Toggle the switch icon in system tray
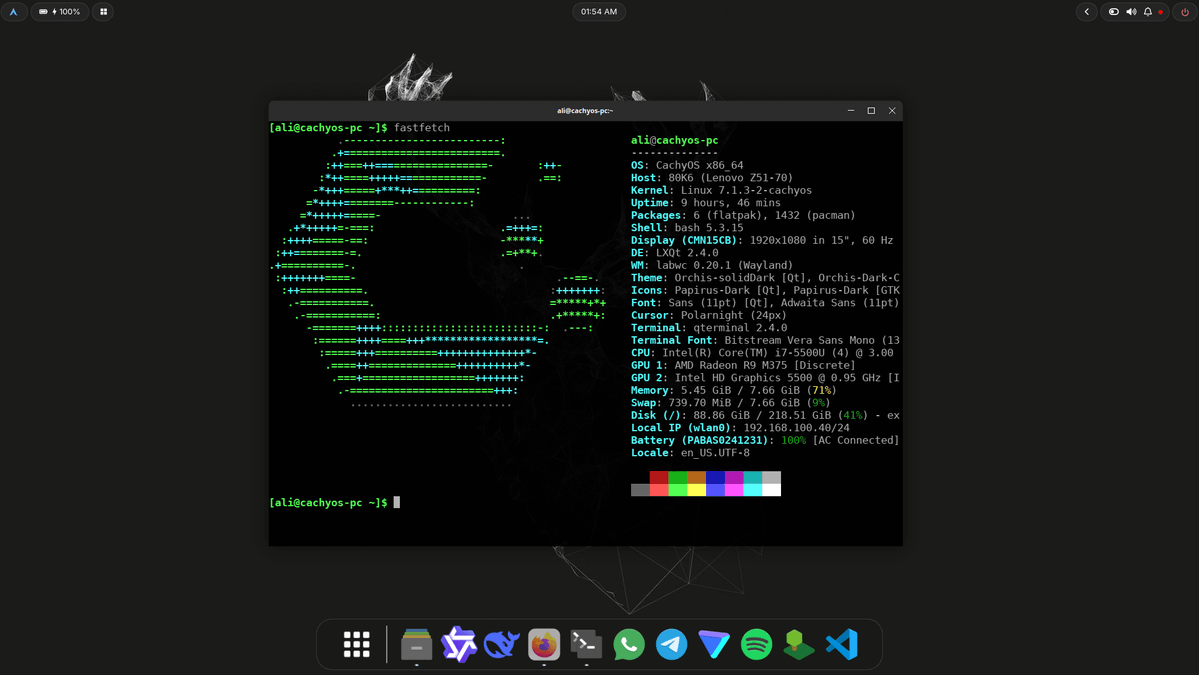This screenshot has height=675, width=1199. [x=1113, y=11]
